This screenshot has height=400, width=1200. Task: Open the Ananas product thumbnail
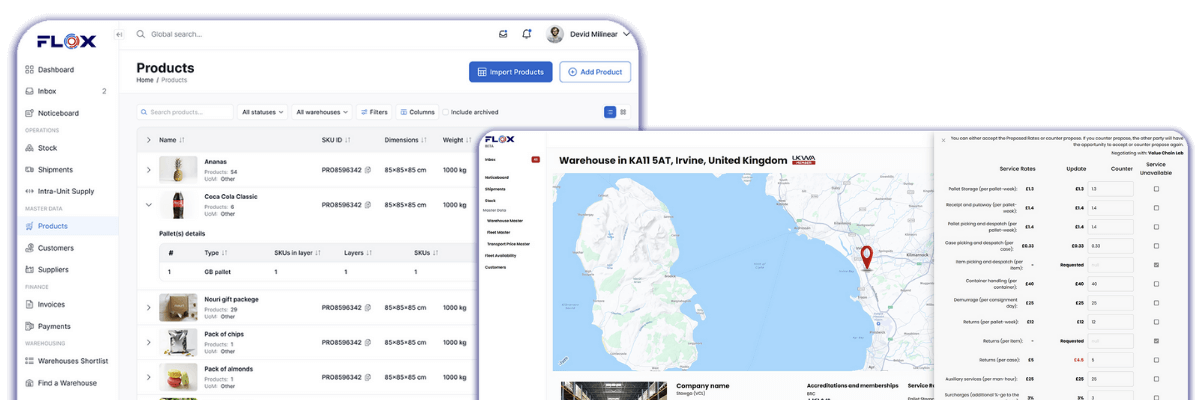click(178, 170)
